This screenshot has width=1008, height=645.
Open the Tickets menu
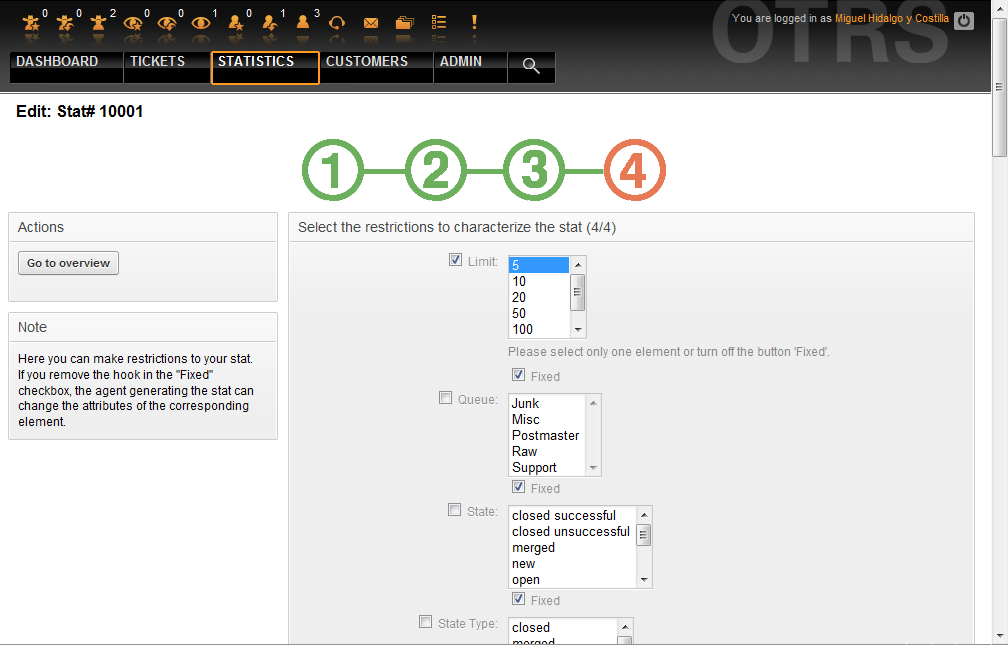pos(157,62)
